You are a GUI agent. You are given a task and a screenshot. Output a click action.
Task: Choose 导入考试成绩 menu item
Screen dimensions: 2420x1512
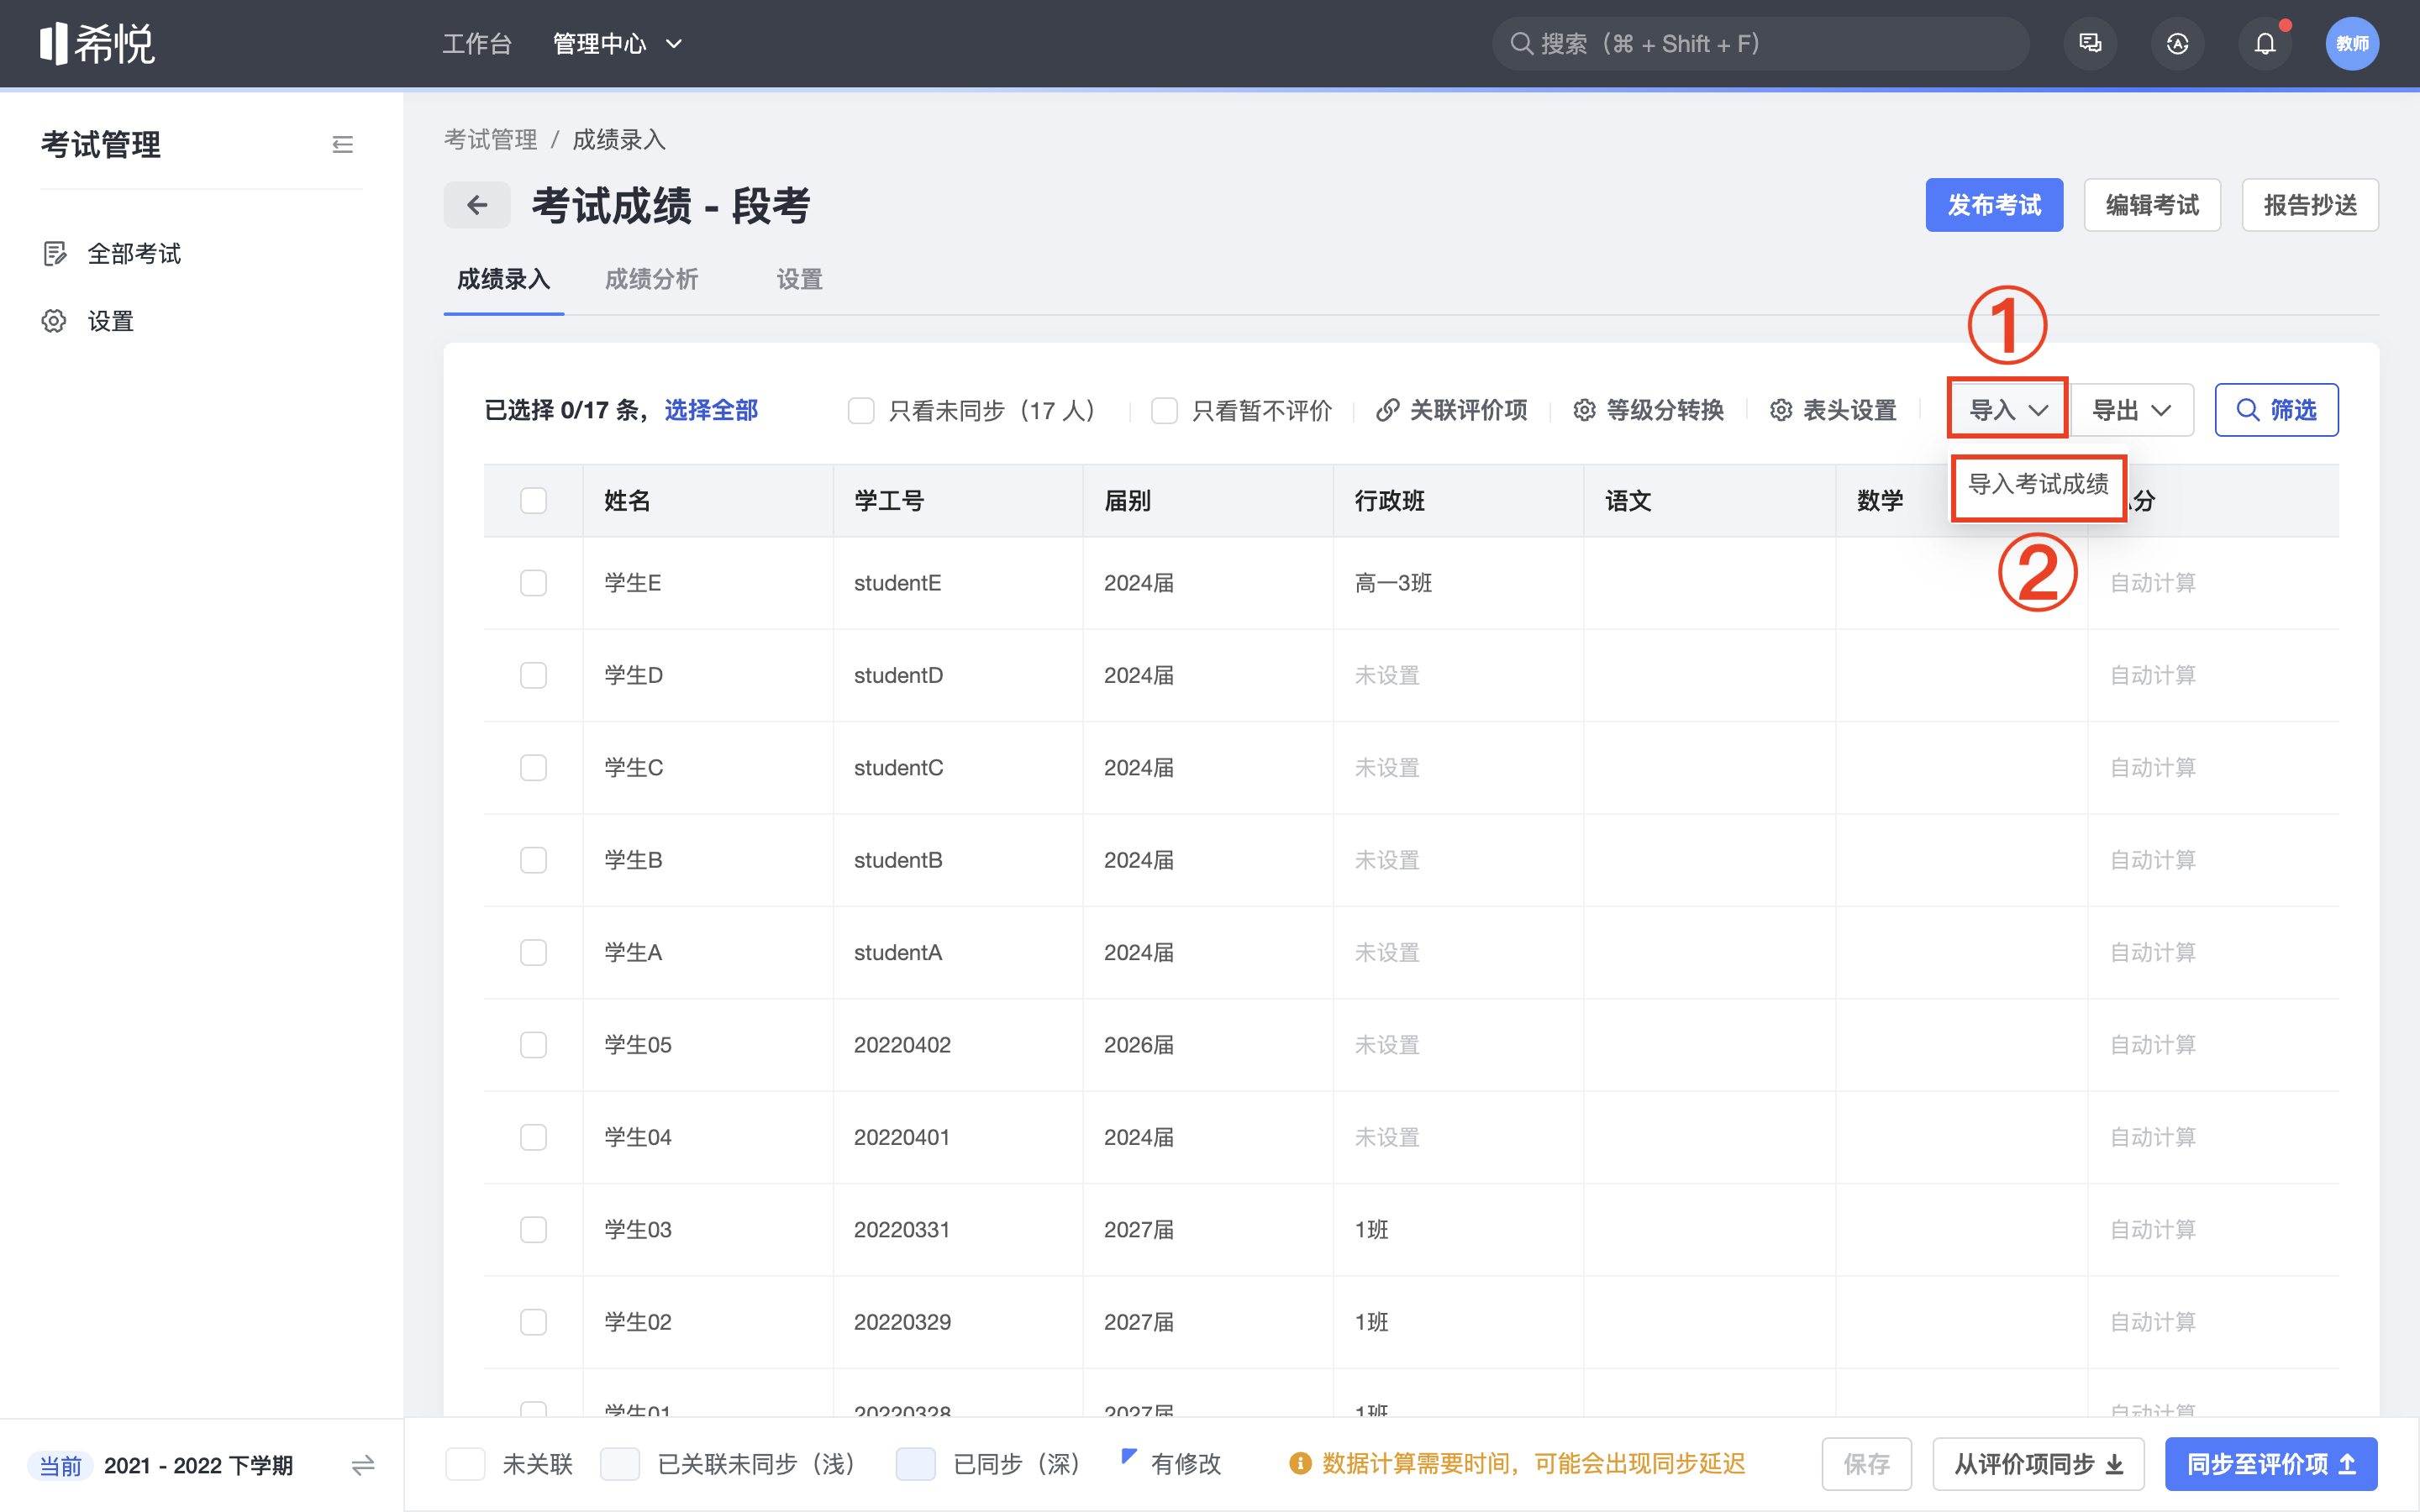(x=2038, y=484)
